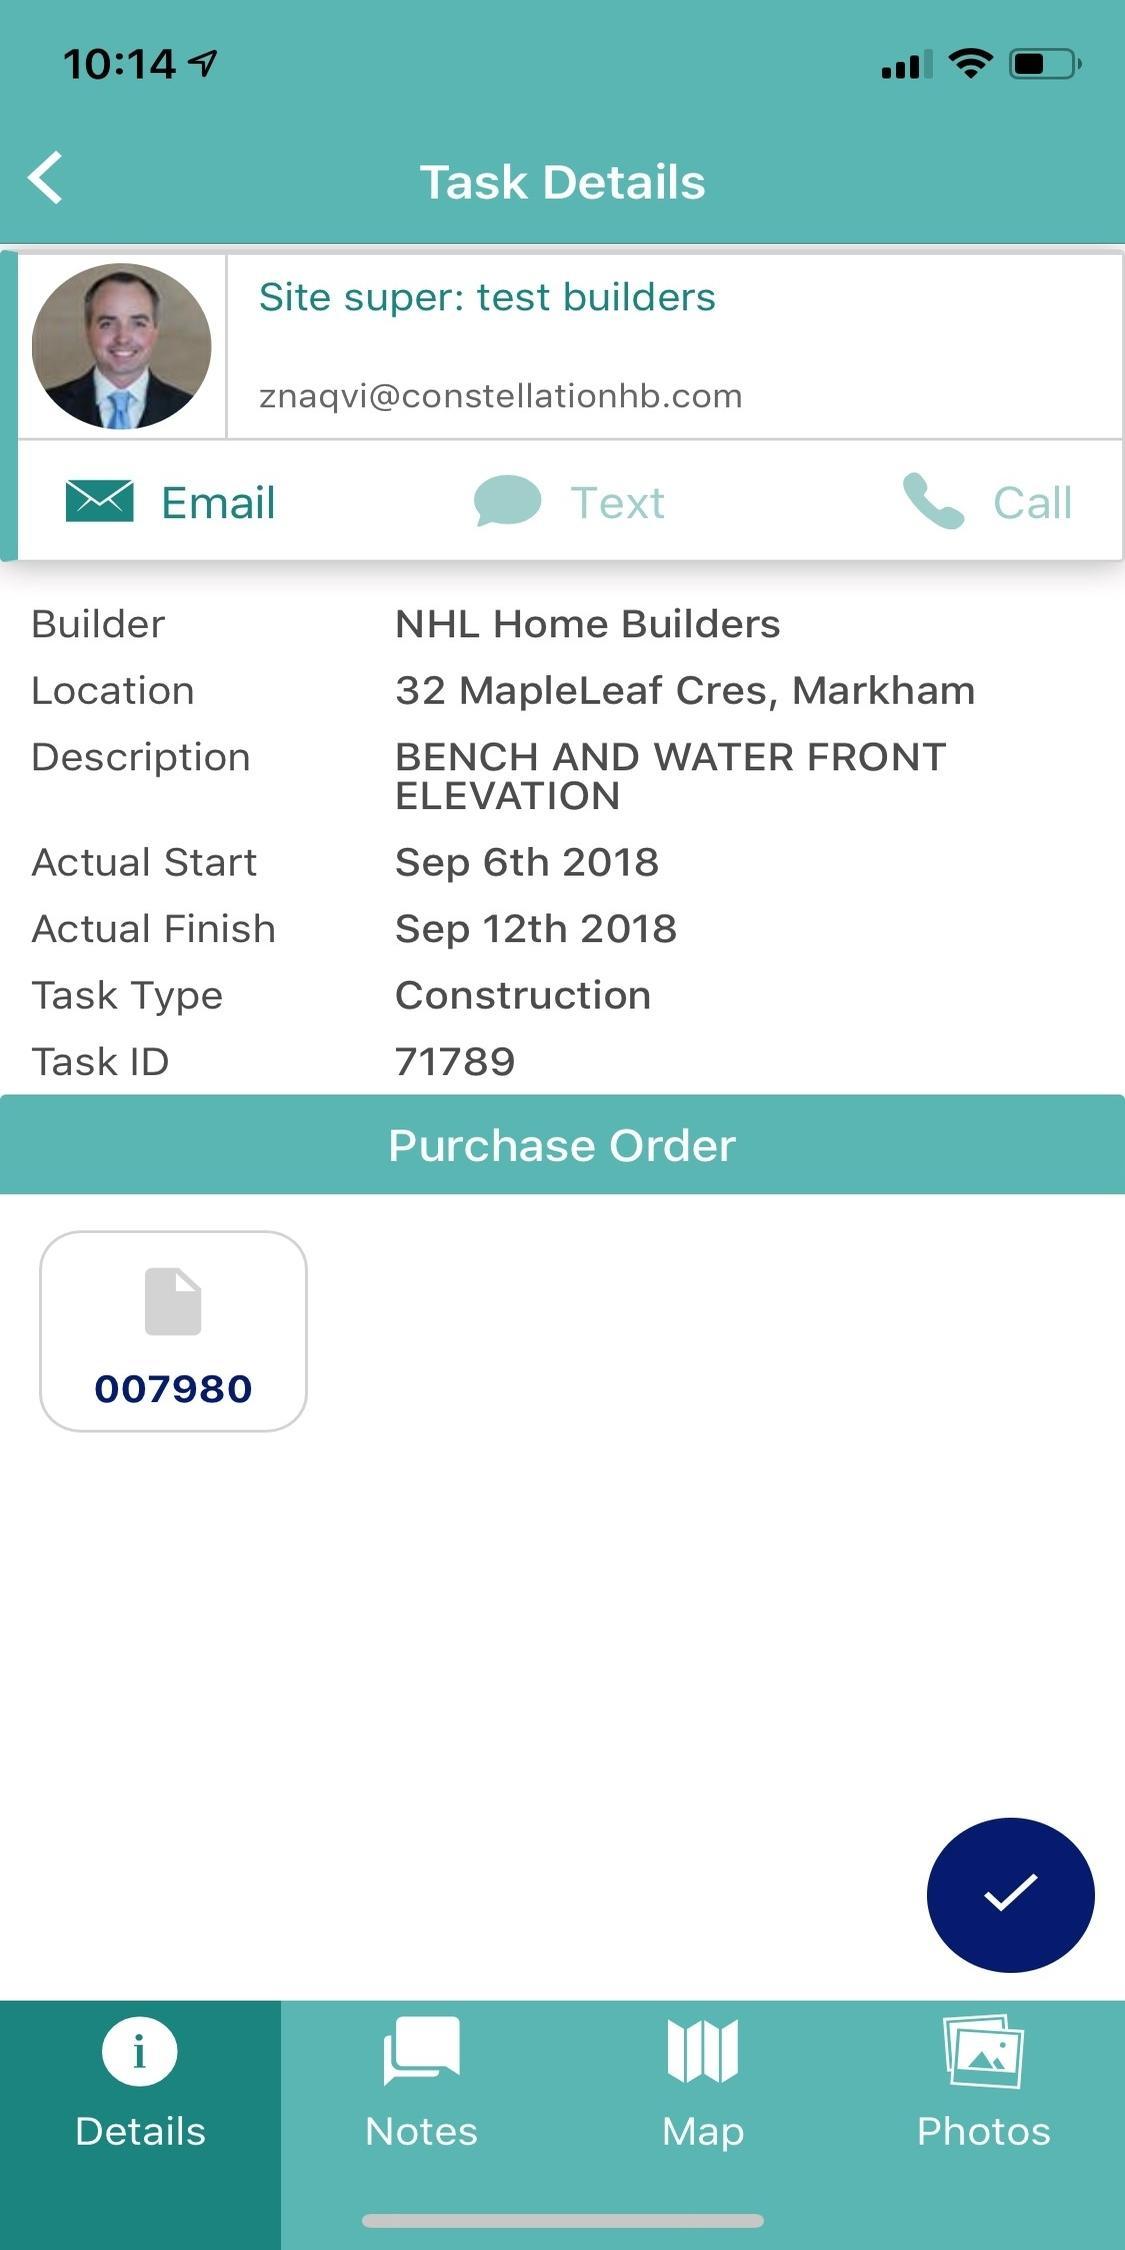Image resolution: width=1125 pixels, height=2250 pixels.
Task: Tap the Email label
Action: (218, 502)
